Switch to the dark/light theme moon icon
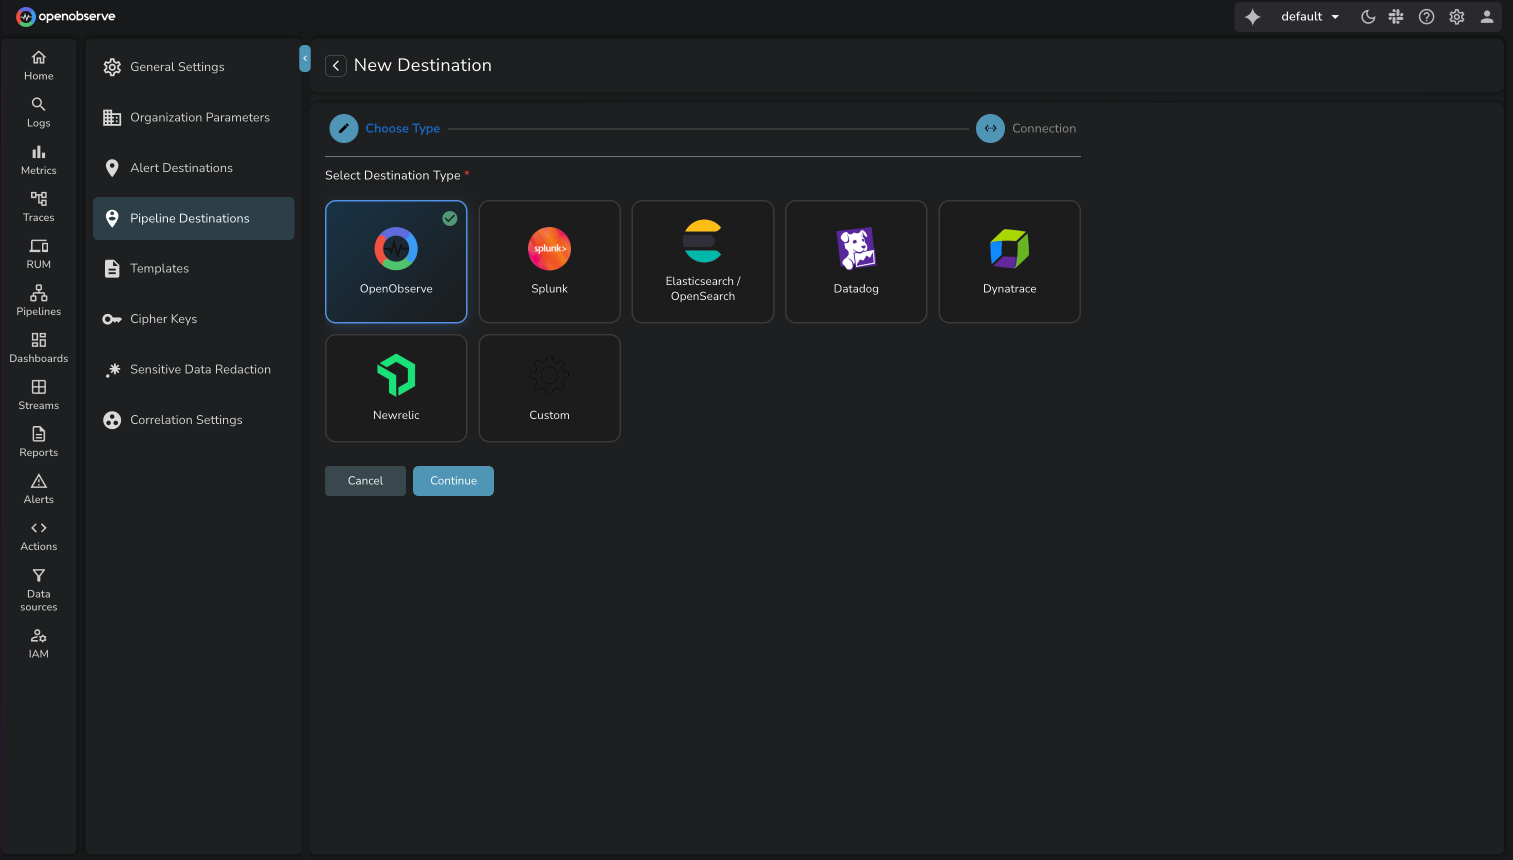The height and width of the screenshot is (860, 1513). click(x=1368, y=16)
